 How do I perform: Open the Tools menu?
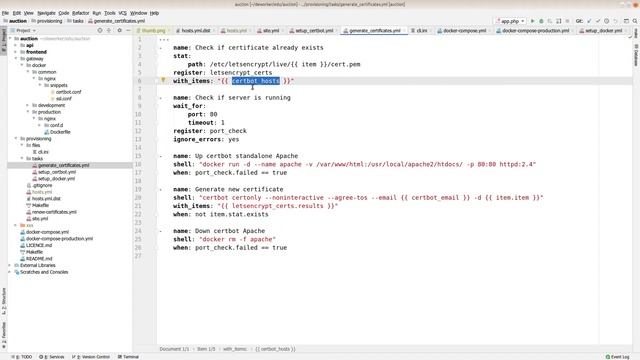[x=109, y=13]
